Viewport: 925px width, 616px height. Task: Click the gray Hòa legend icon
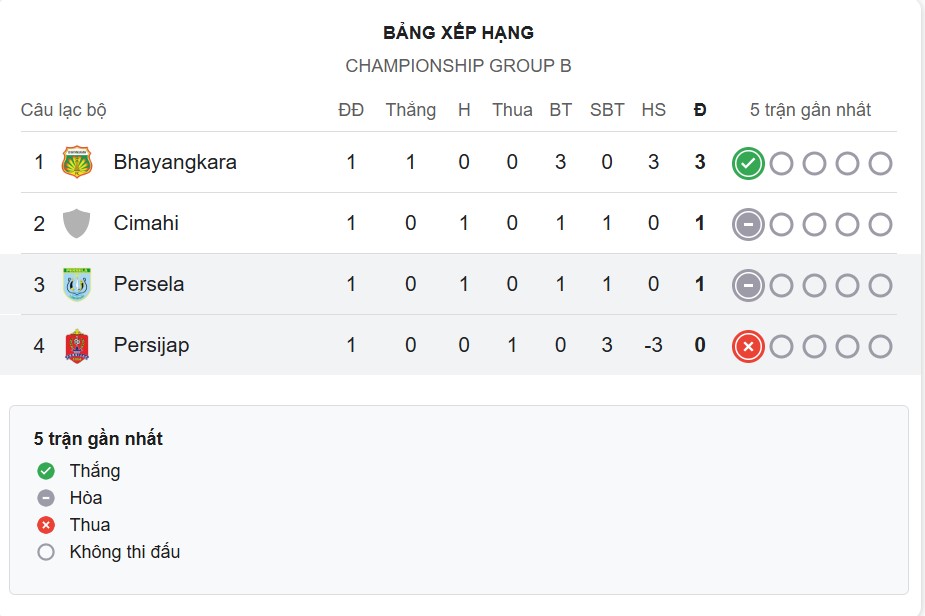pos(45,498)
